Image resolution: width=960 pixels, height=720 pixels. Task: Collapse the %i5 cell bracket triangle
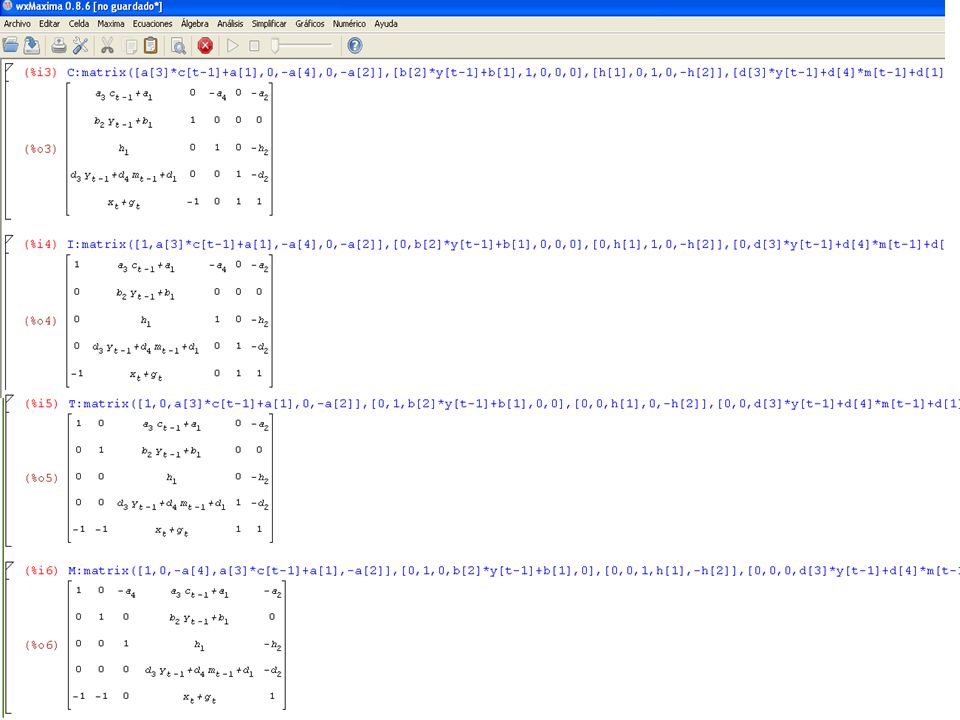coord(9,400)
